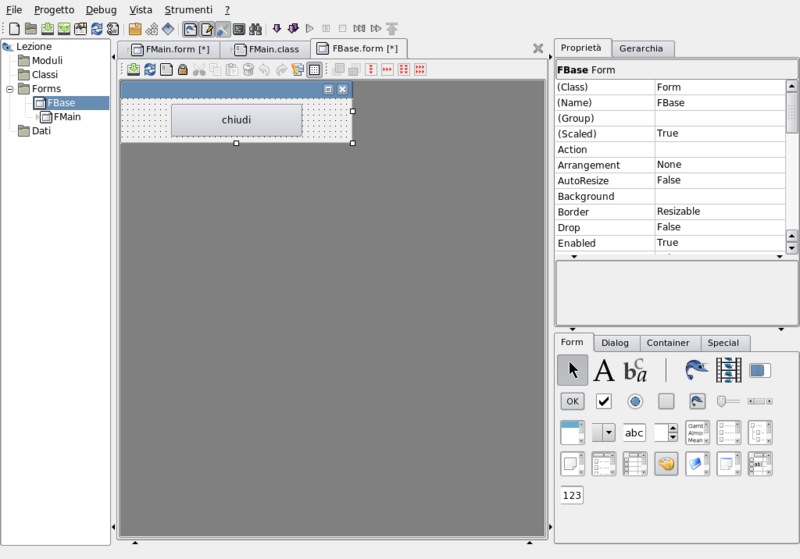The width and height of the screenshot is (800, 559).
Task: Open the Dialog toolbox tab
Action: [614, 343]
